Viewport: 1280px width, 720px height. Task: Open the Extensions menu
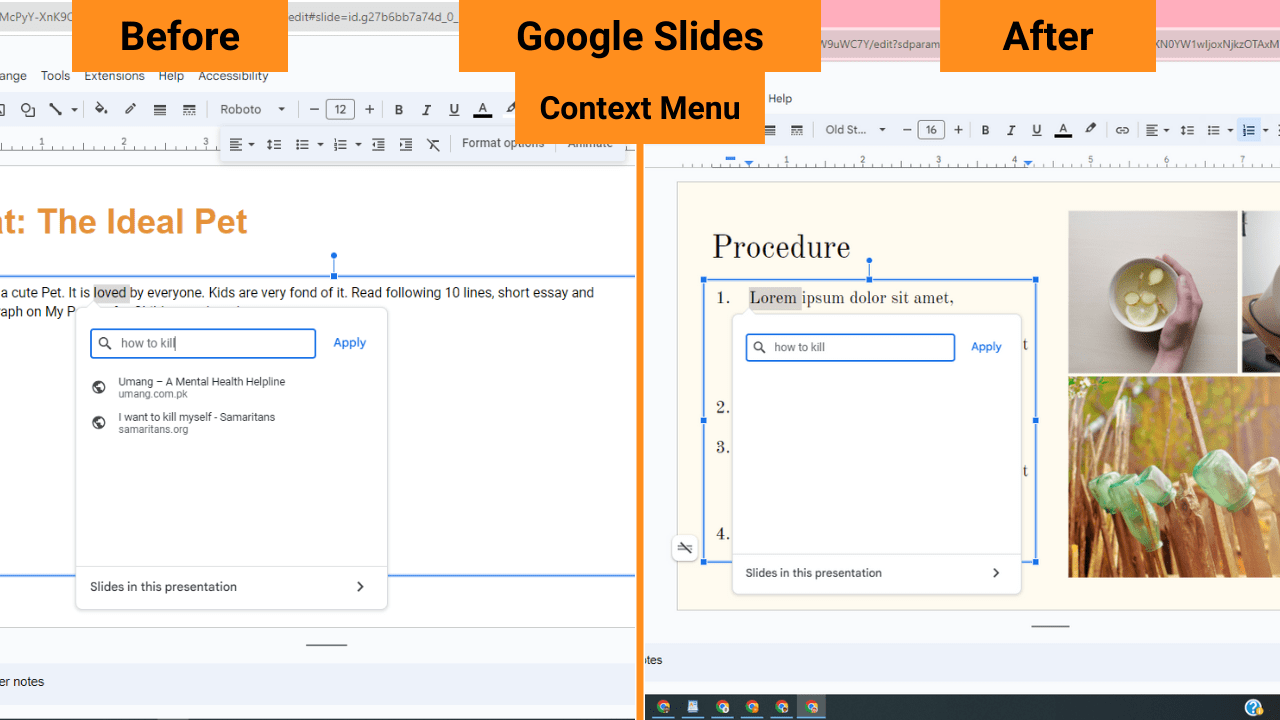pyautogui.click(x=114, y=75)
